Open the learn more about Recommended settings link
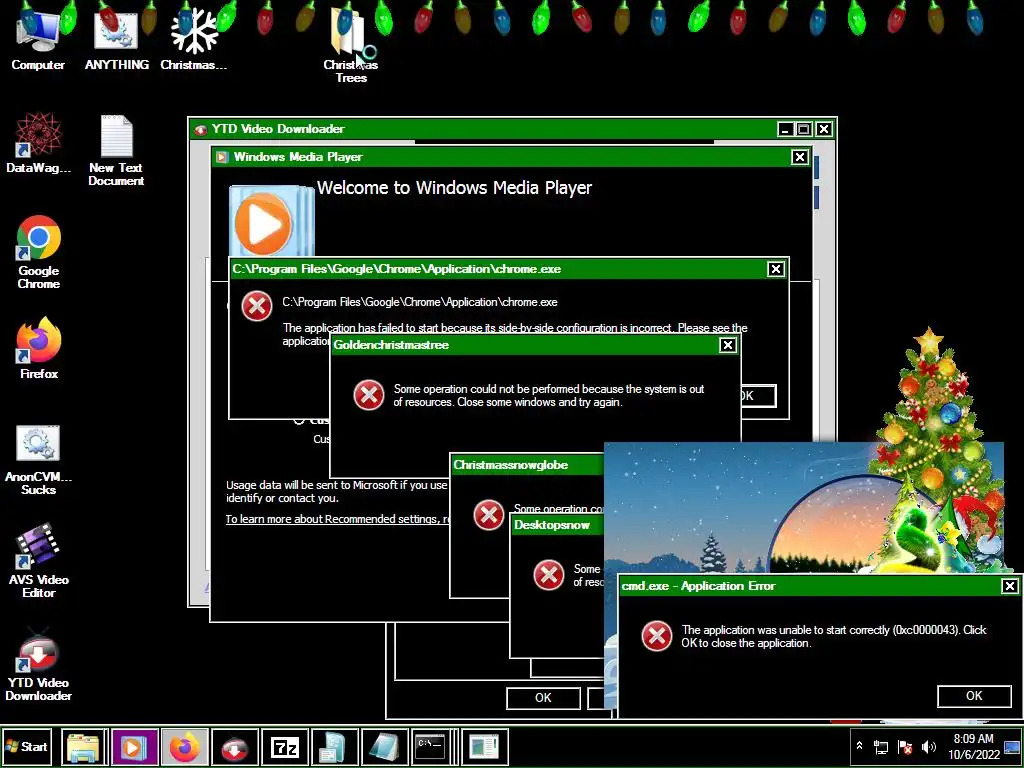Viewport: 1024px width, 768px height. coord(338,519)
